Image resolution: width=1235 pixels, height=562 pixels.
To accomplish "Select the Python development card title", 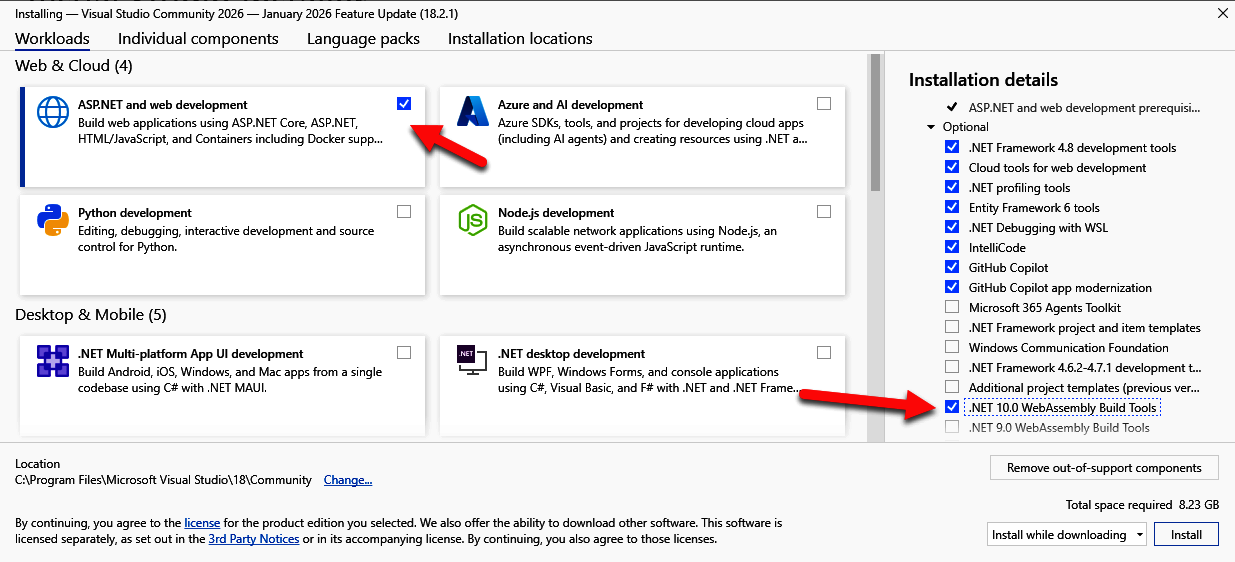I will click(x=135, y=213).
